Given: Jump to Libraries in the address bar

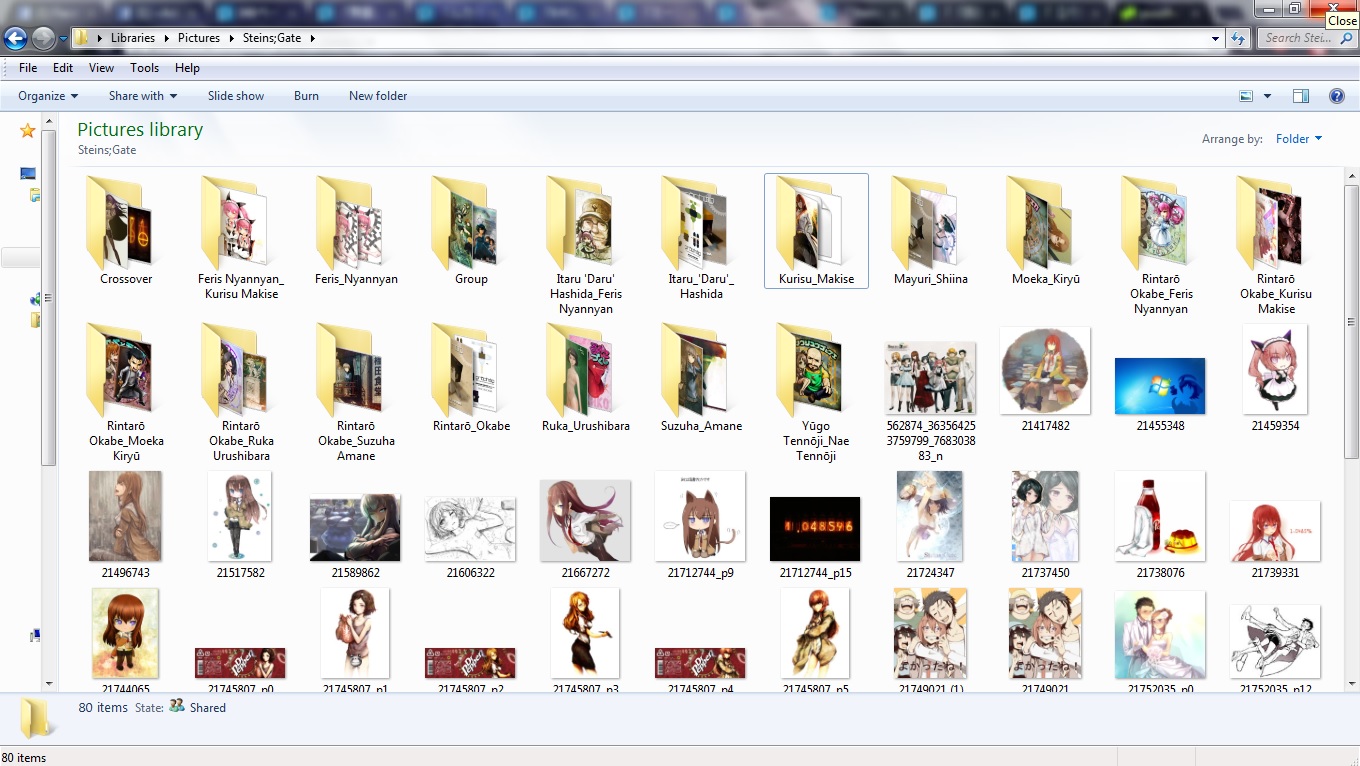Looking at the screenshot, I should [133, 38].
